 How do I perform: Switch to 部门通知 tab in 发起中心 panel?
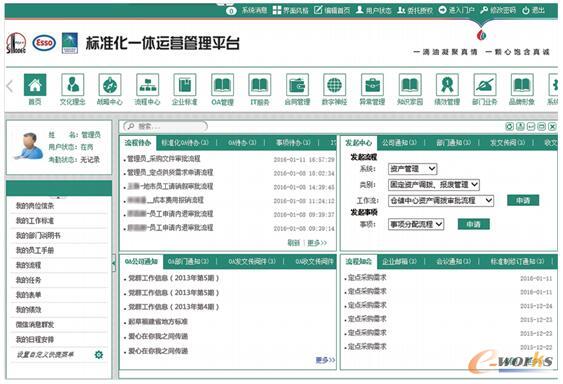pos(453,143)
